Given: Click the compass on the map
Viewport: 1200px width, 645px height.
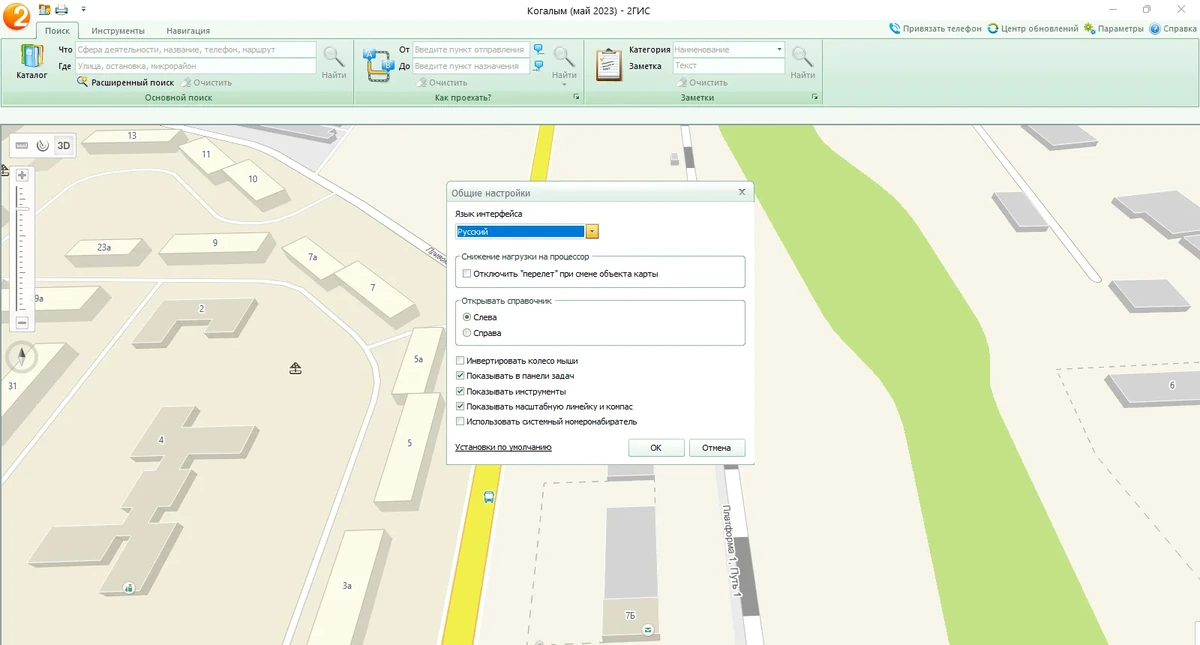Looking at the screenshot, I should pos(22,357).
